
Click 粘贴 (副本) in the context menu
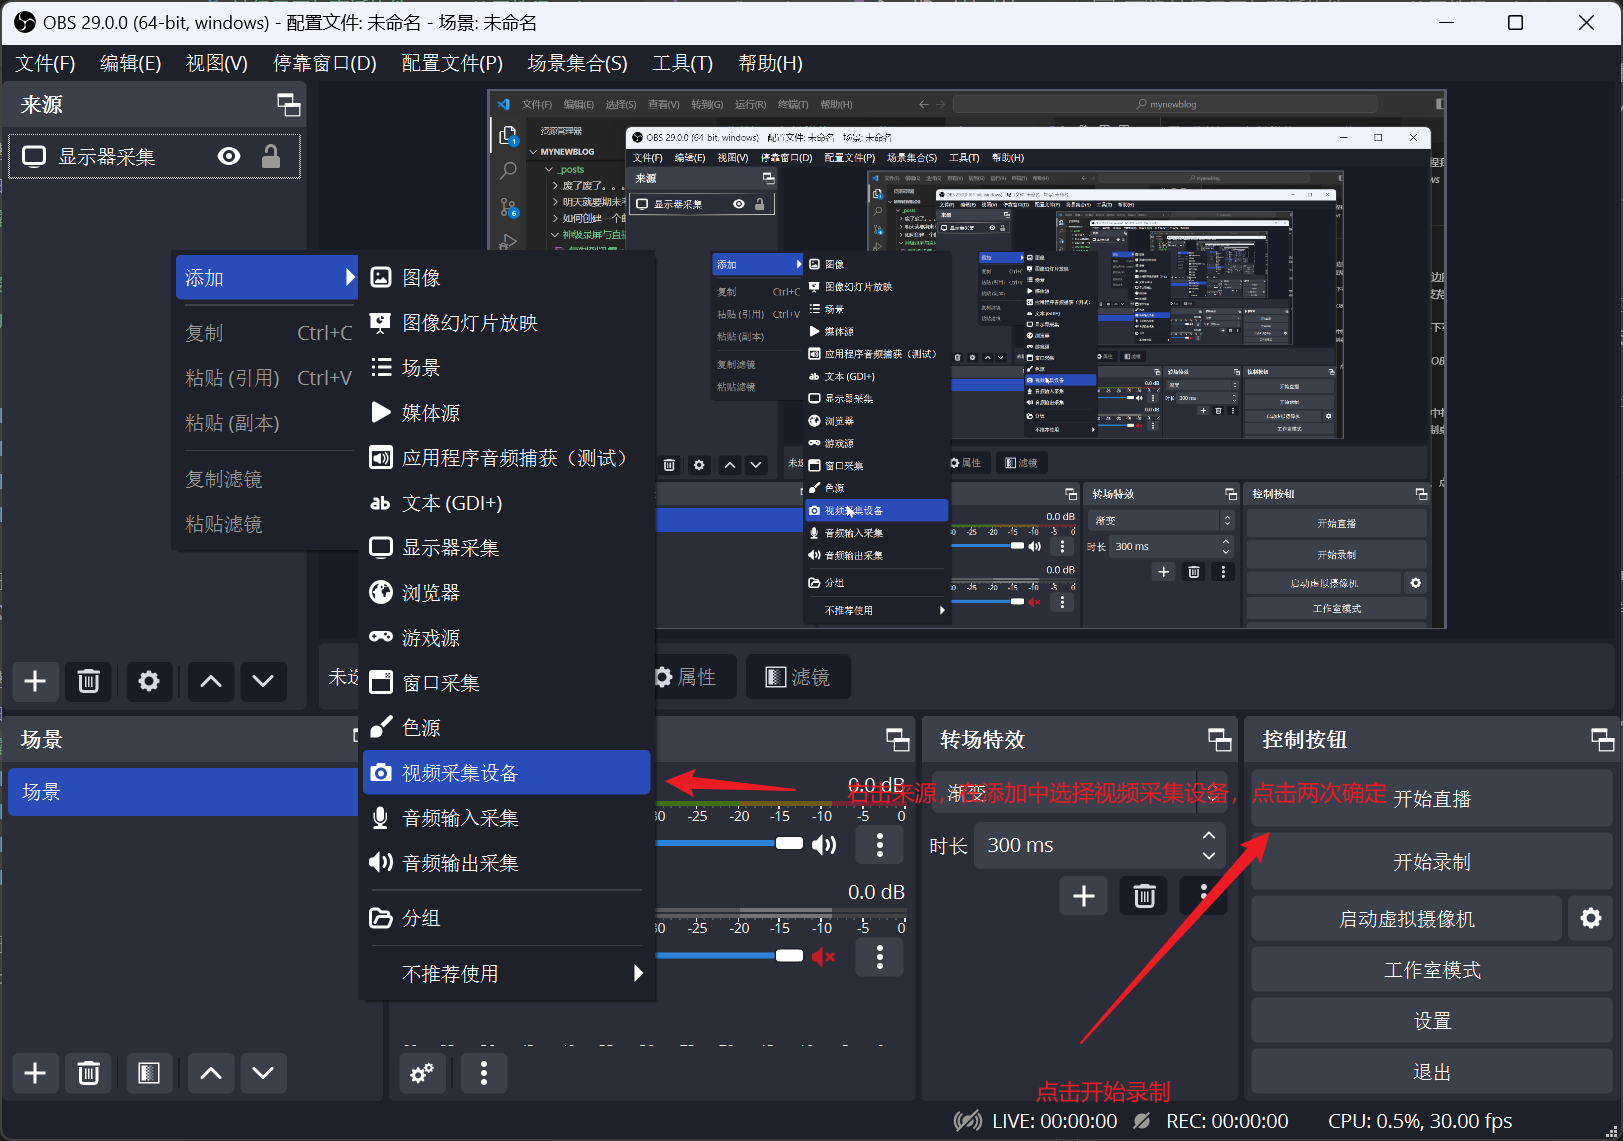pyautogui.click(x=266, y=423)
